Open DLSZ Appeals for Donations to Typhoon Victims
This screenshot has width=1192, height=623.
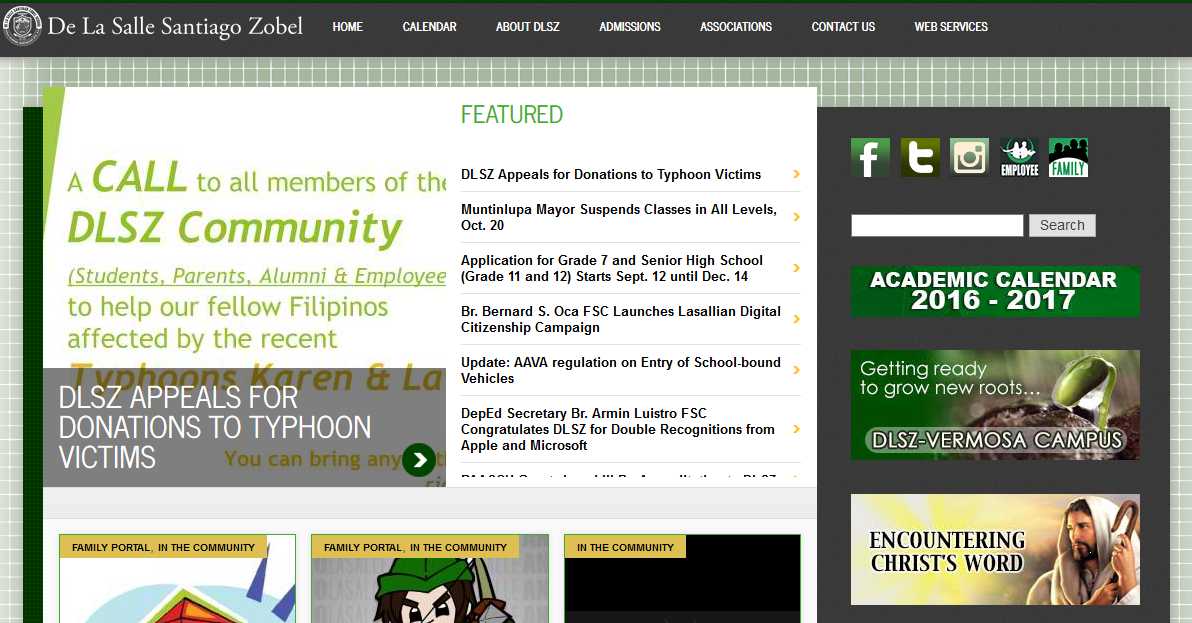click(610, 174)
